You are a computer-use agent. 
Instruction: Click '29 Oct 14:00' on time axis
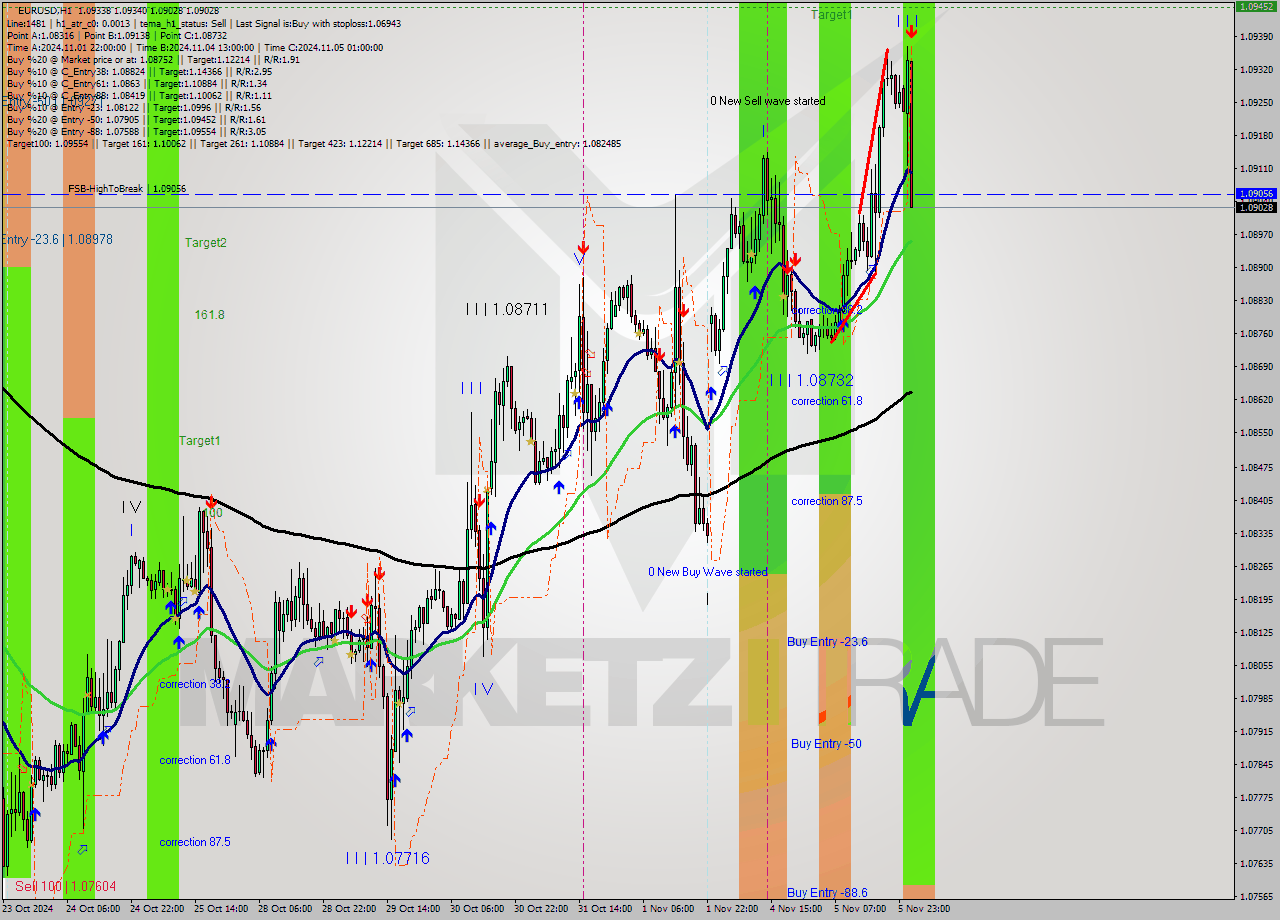[x=413, y=909]
